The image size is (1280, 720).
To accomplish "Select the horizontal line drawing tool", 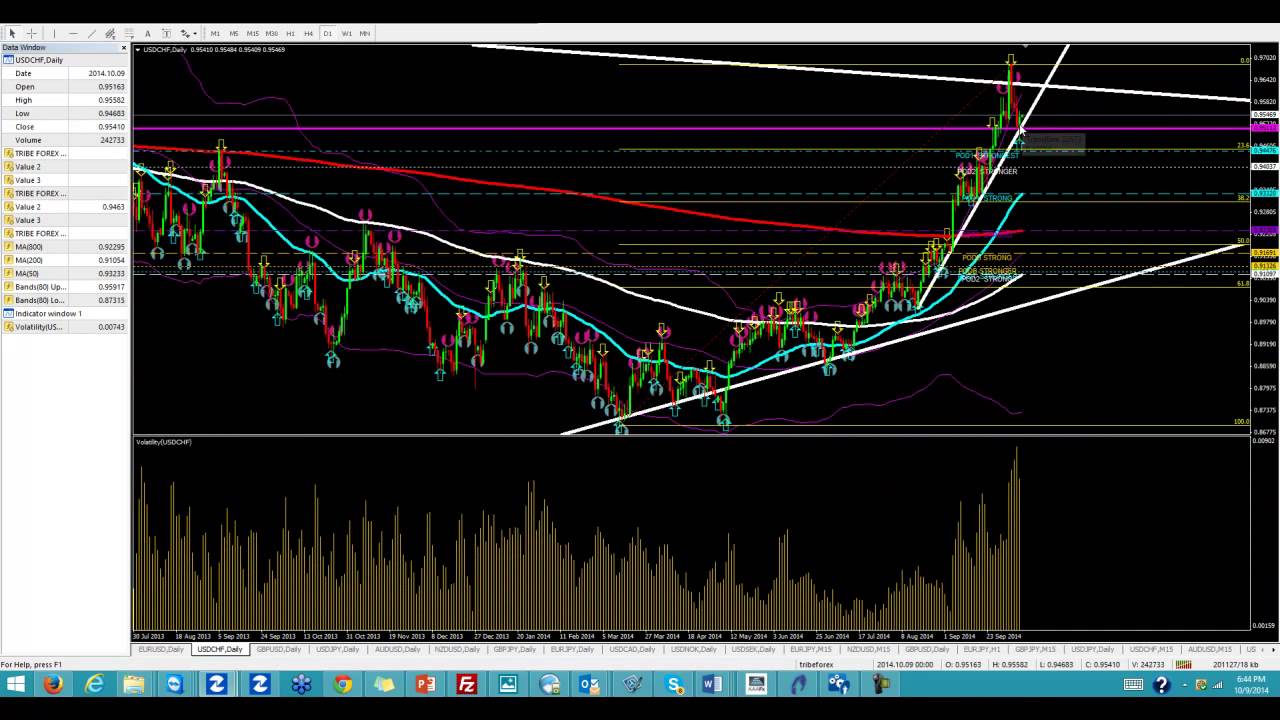I will [x=73, y=33].
